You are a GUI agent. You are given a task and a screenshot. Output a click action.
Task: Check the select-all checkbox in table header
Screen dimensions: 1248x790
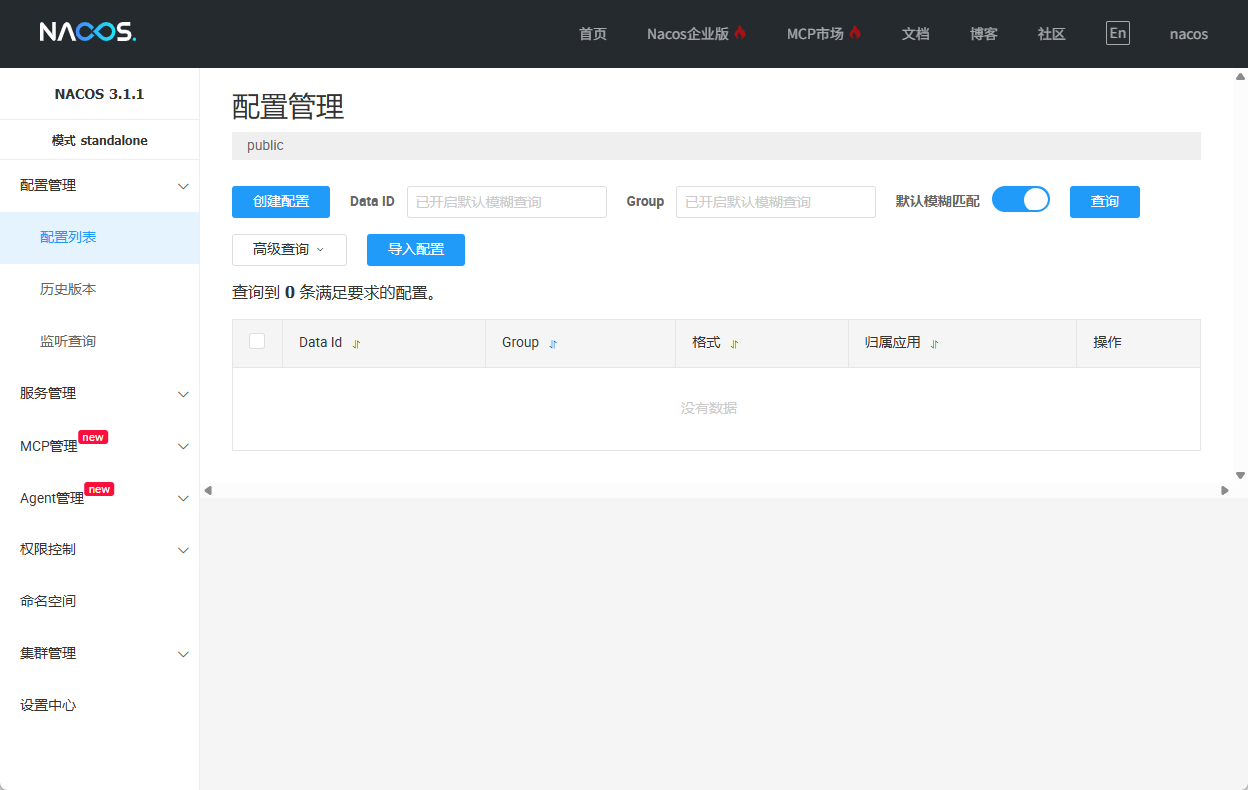(x=257, y=342)
